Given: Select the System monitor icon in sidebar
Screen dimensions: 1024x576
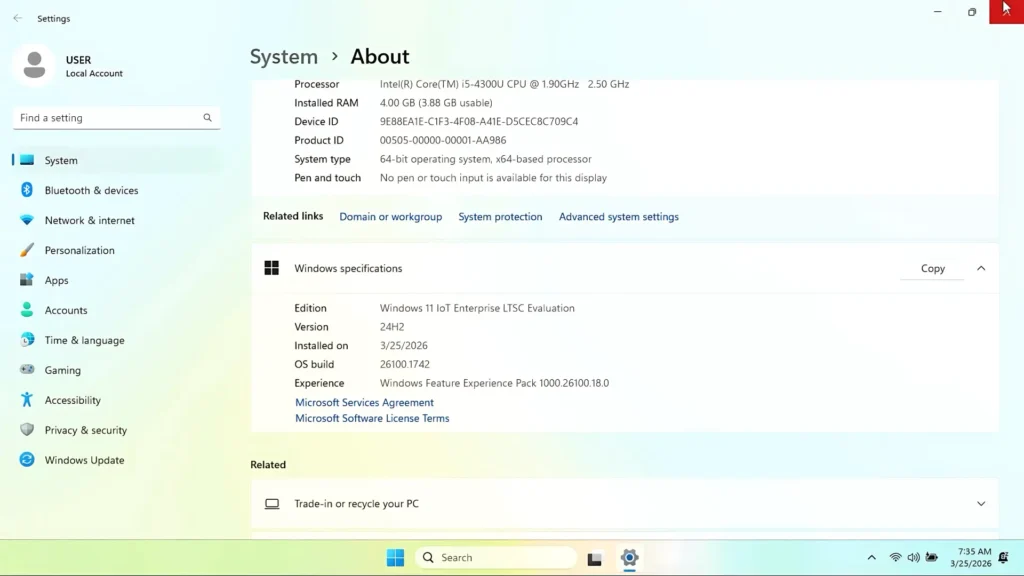Looking at the screenshot, I should [x=27, y=160].
